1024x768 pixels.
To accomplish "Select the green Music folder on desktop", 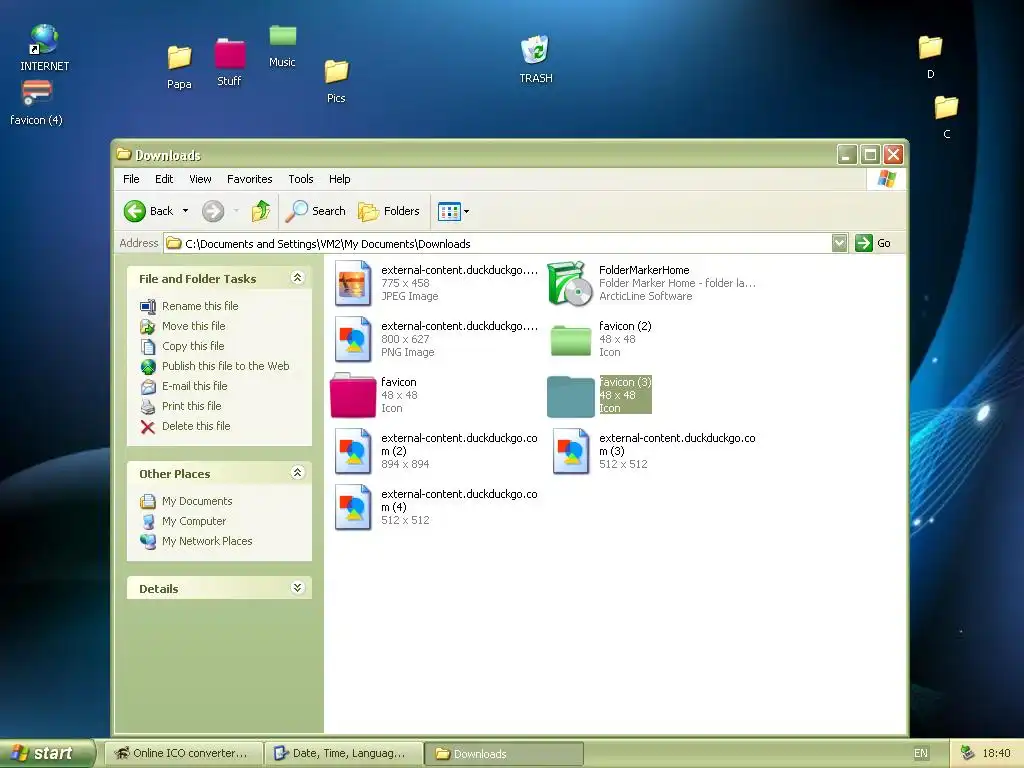I will [x=282, y=46].
